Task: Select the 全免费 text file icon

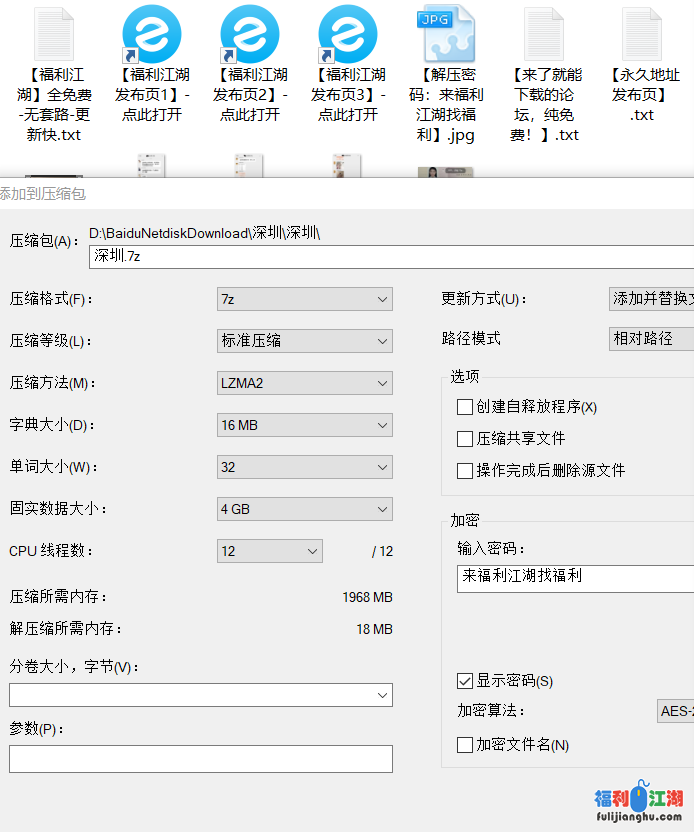Action: click(54, 34)
